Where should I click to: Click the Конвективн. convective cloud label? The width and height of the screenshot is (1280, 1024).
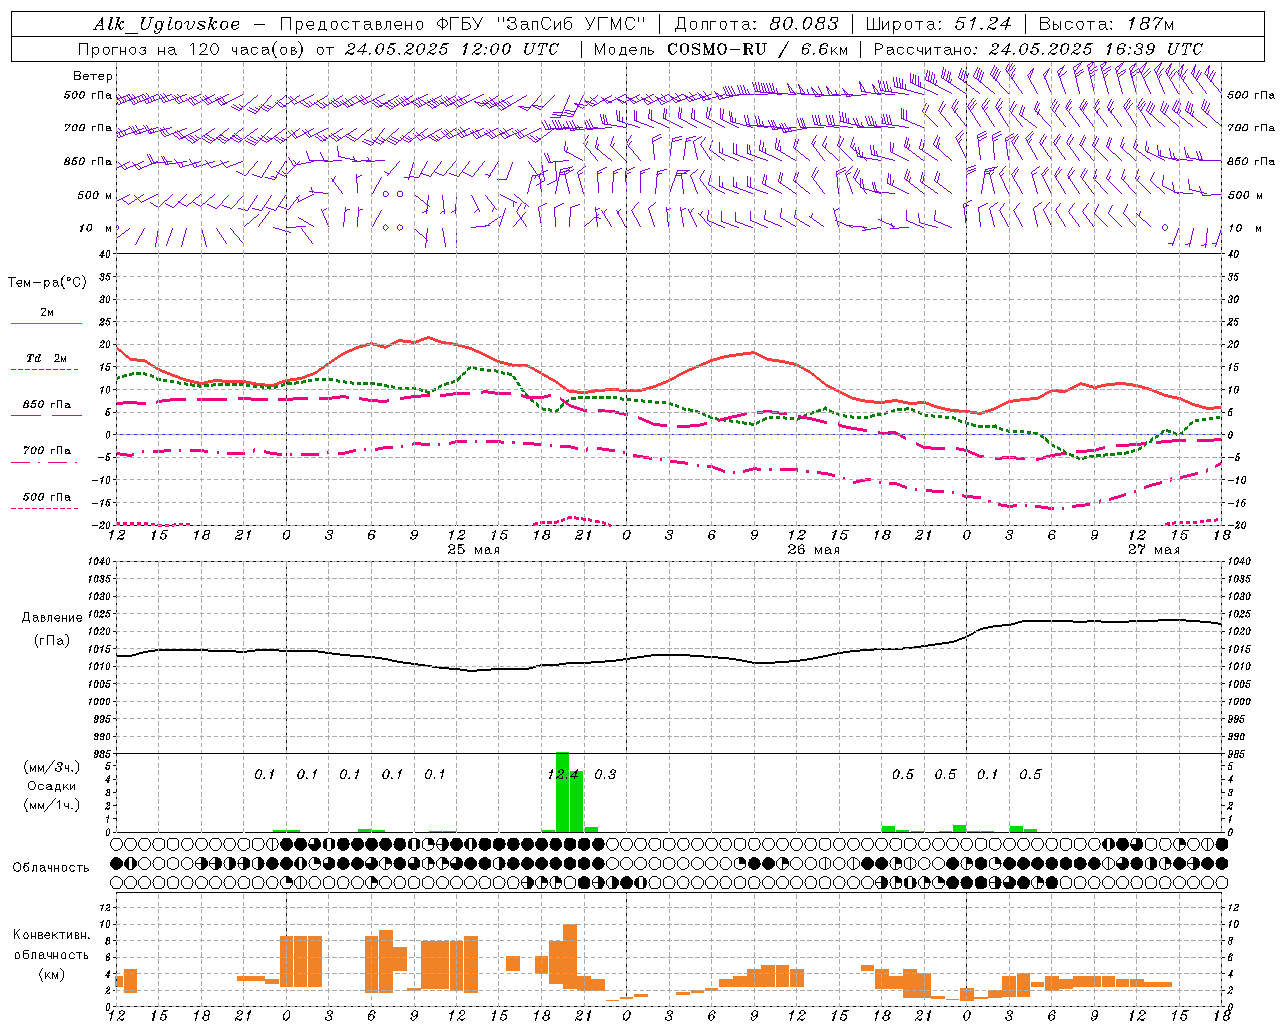51,935
